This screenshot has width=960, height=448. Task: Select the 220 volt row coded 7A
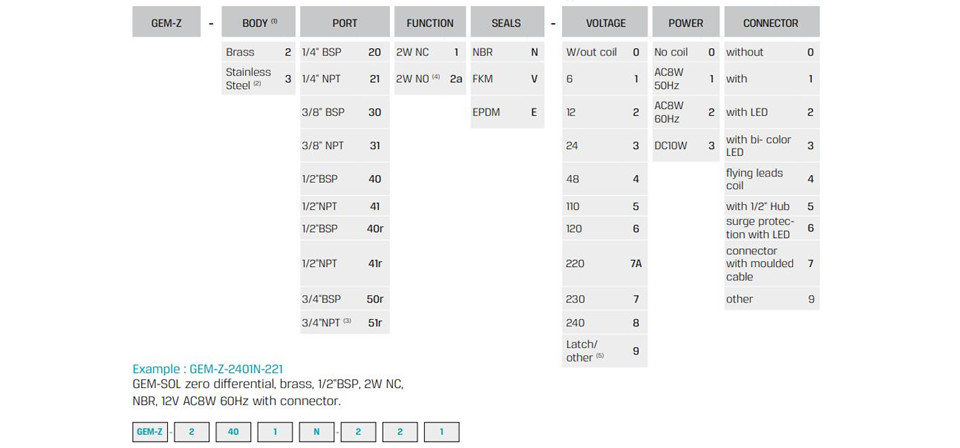click(x=604, y=264)
